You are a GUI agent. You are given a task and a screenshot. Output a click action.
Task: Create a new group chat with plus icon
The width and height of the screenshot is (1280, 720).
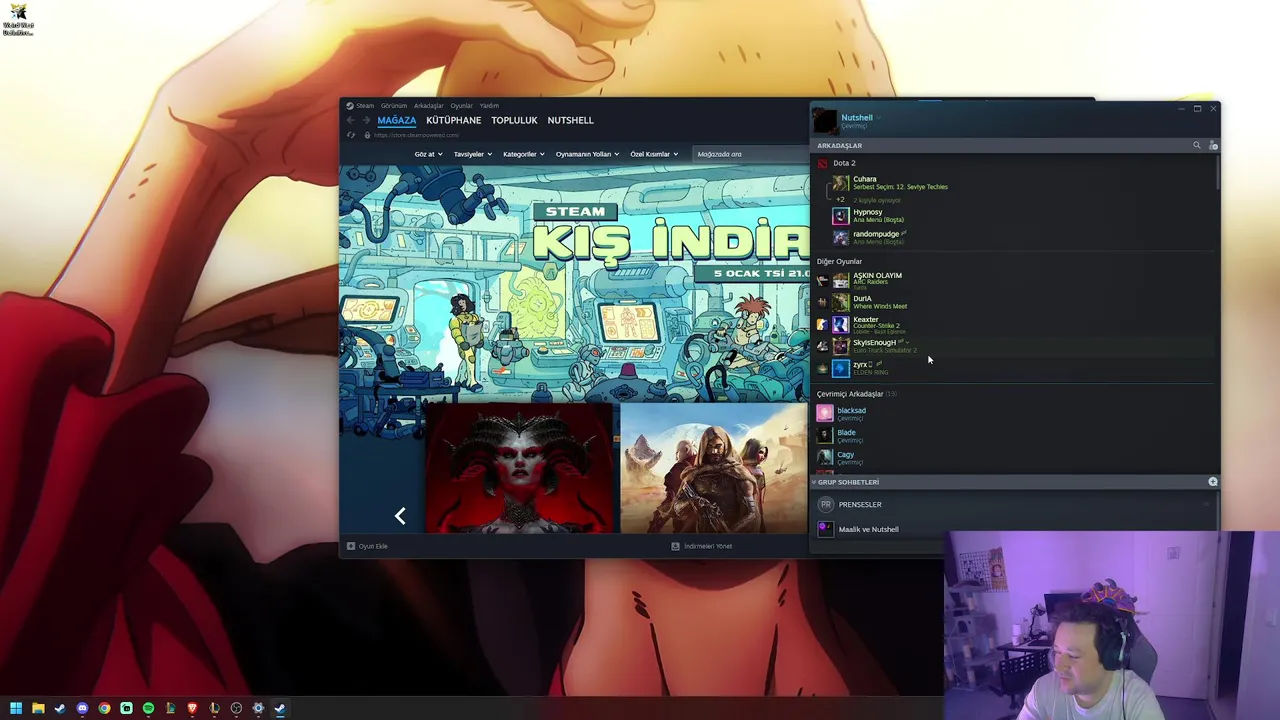(1213, 482)
